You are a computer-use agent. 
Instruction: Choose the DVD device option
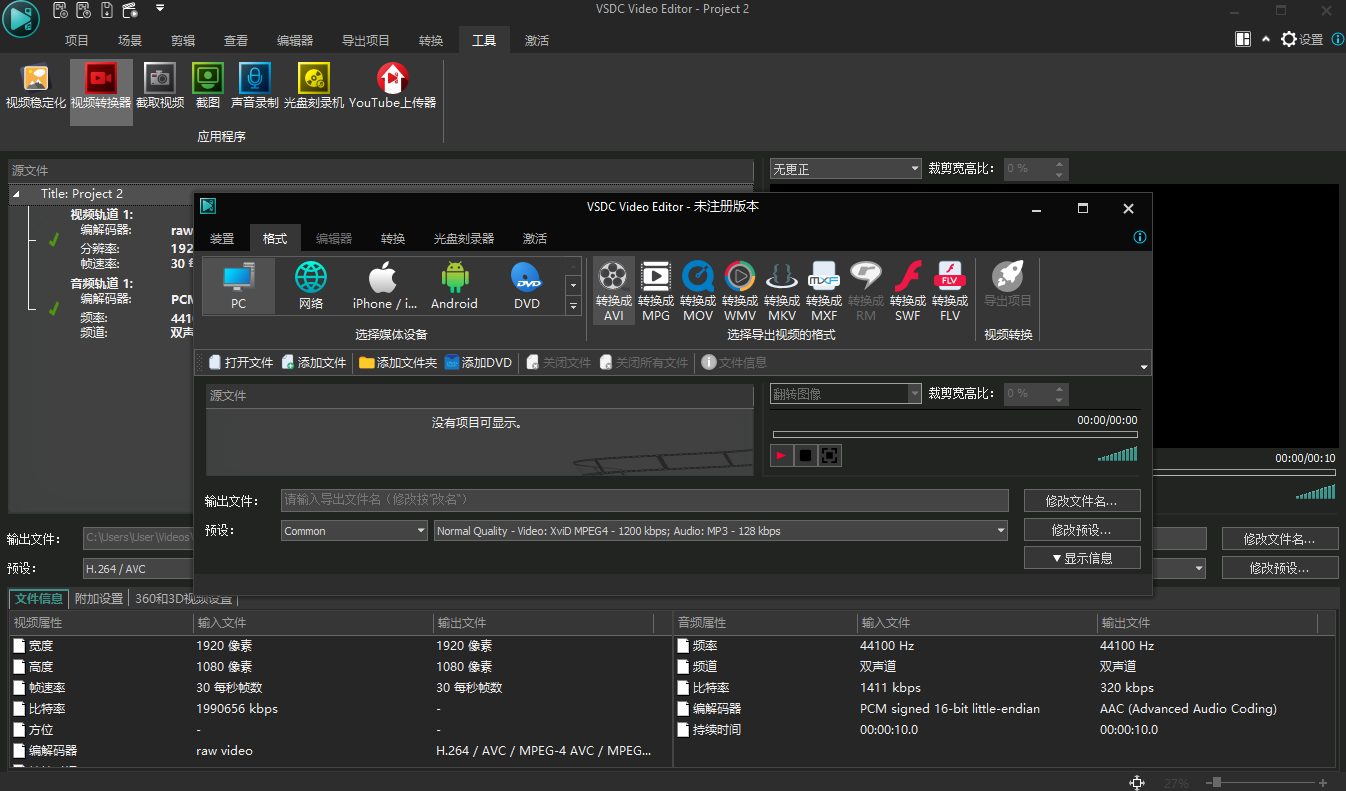(527, 286)
